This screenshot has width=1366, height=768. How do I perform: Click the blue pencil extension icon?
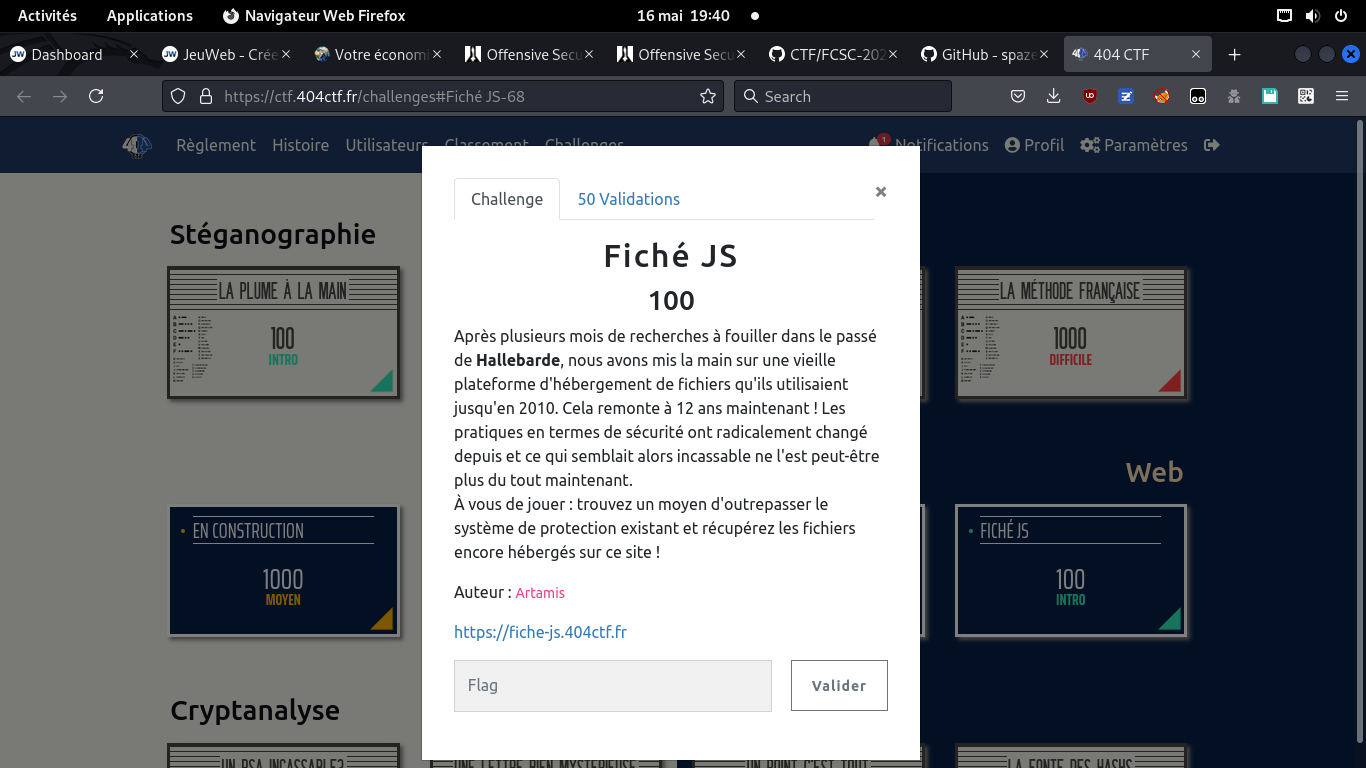click(x=1126, y=96)
